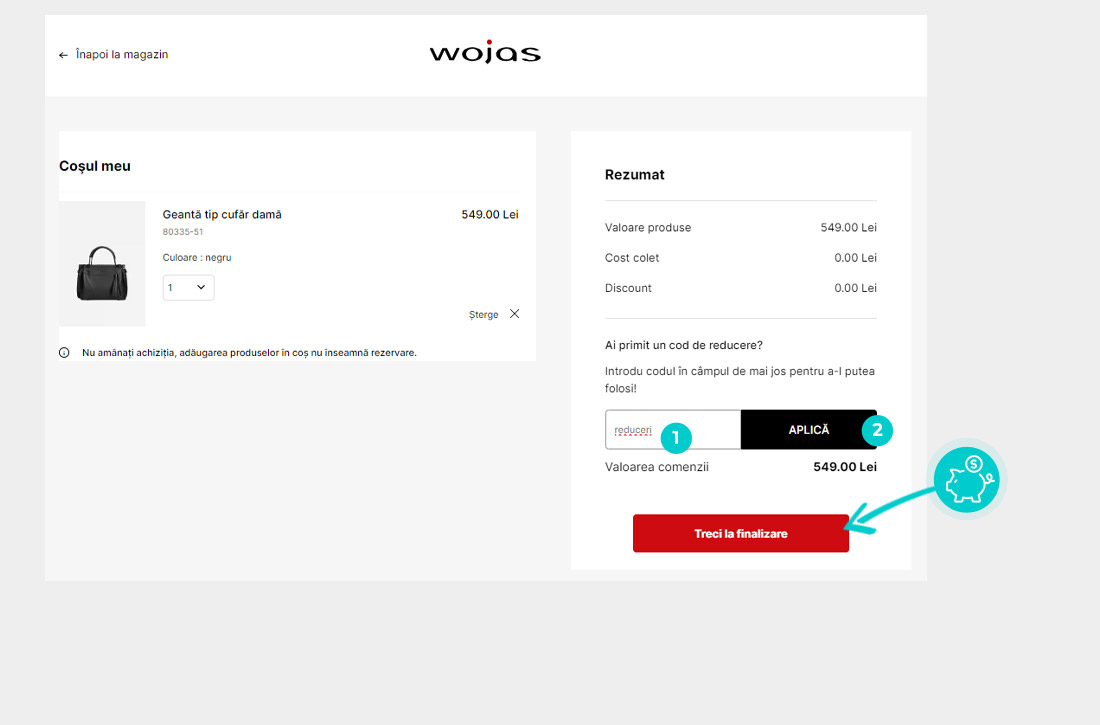
Task: Click the Șterge remove link
Action: click(x=483, y=315)
